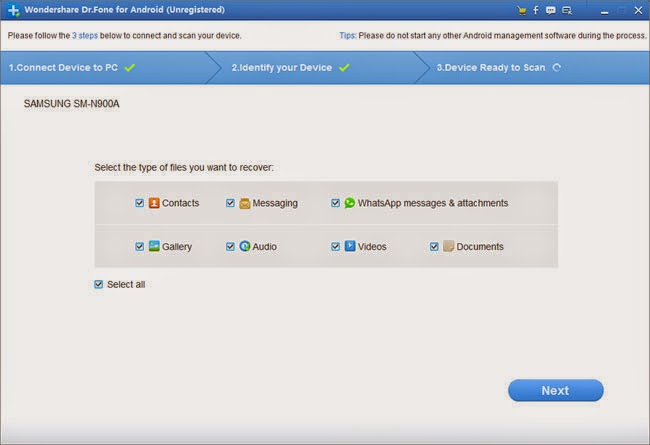Viewport: 650px width, 445px height.
Task: Uncheck the Gallery checkbox
Action: point(139,246)
